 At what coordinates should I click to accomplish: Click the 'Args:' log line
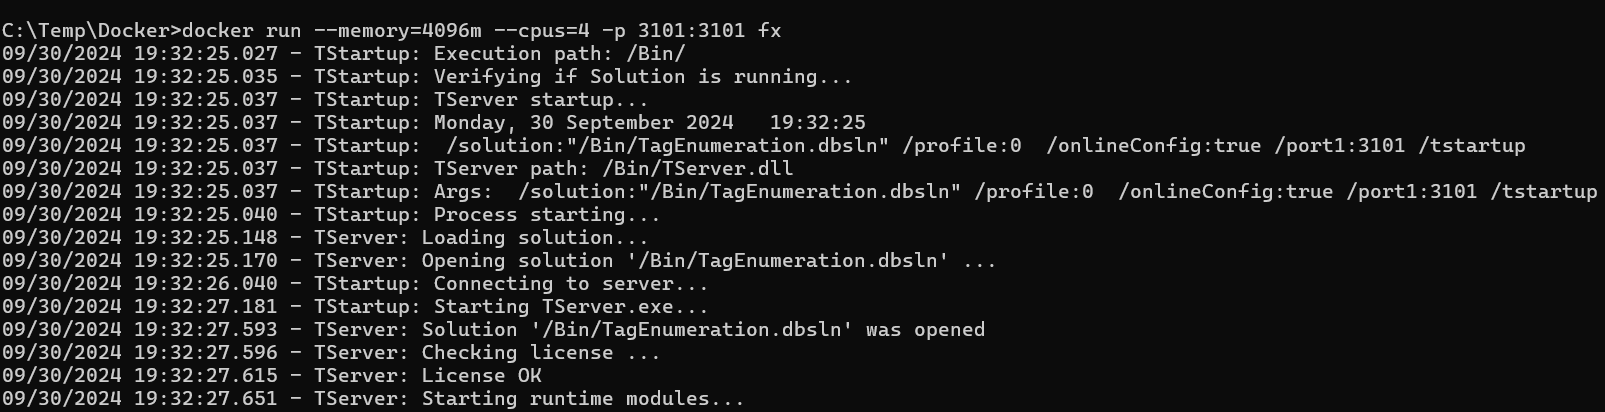pos(799,192)
